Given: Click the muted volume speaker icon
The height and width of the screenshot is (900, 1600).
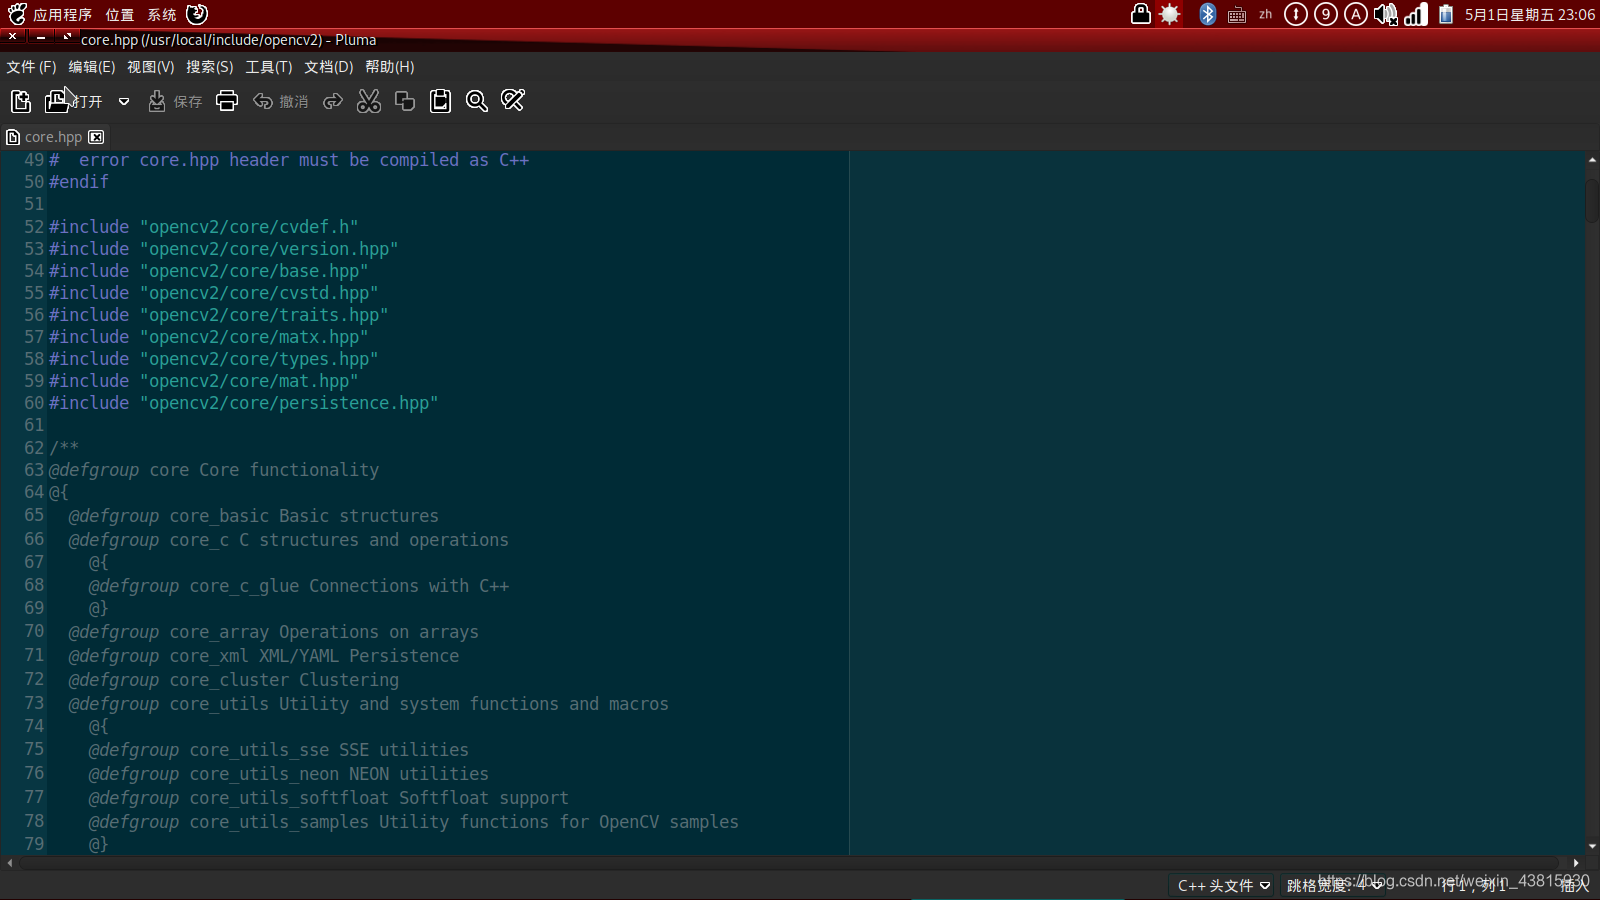Looking at the screenshot, I should 1386,14.
